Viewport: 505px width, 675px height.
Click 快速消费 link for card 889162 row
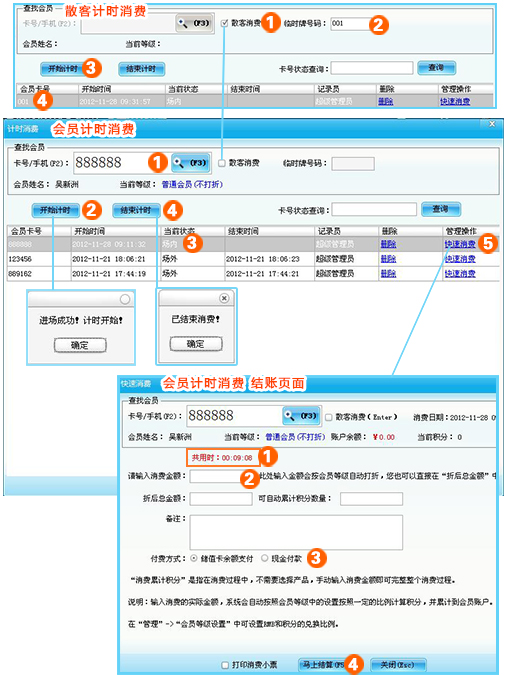(460, 273)
